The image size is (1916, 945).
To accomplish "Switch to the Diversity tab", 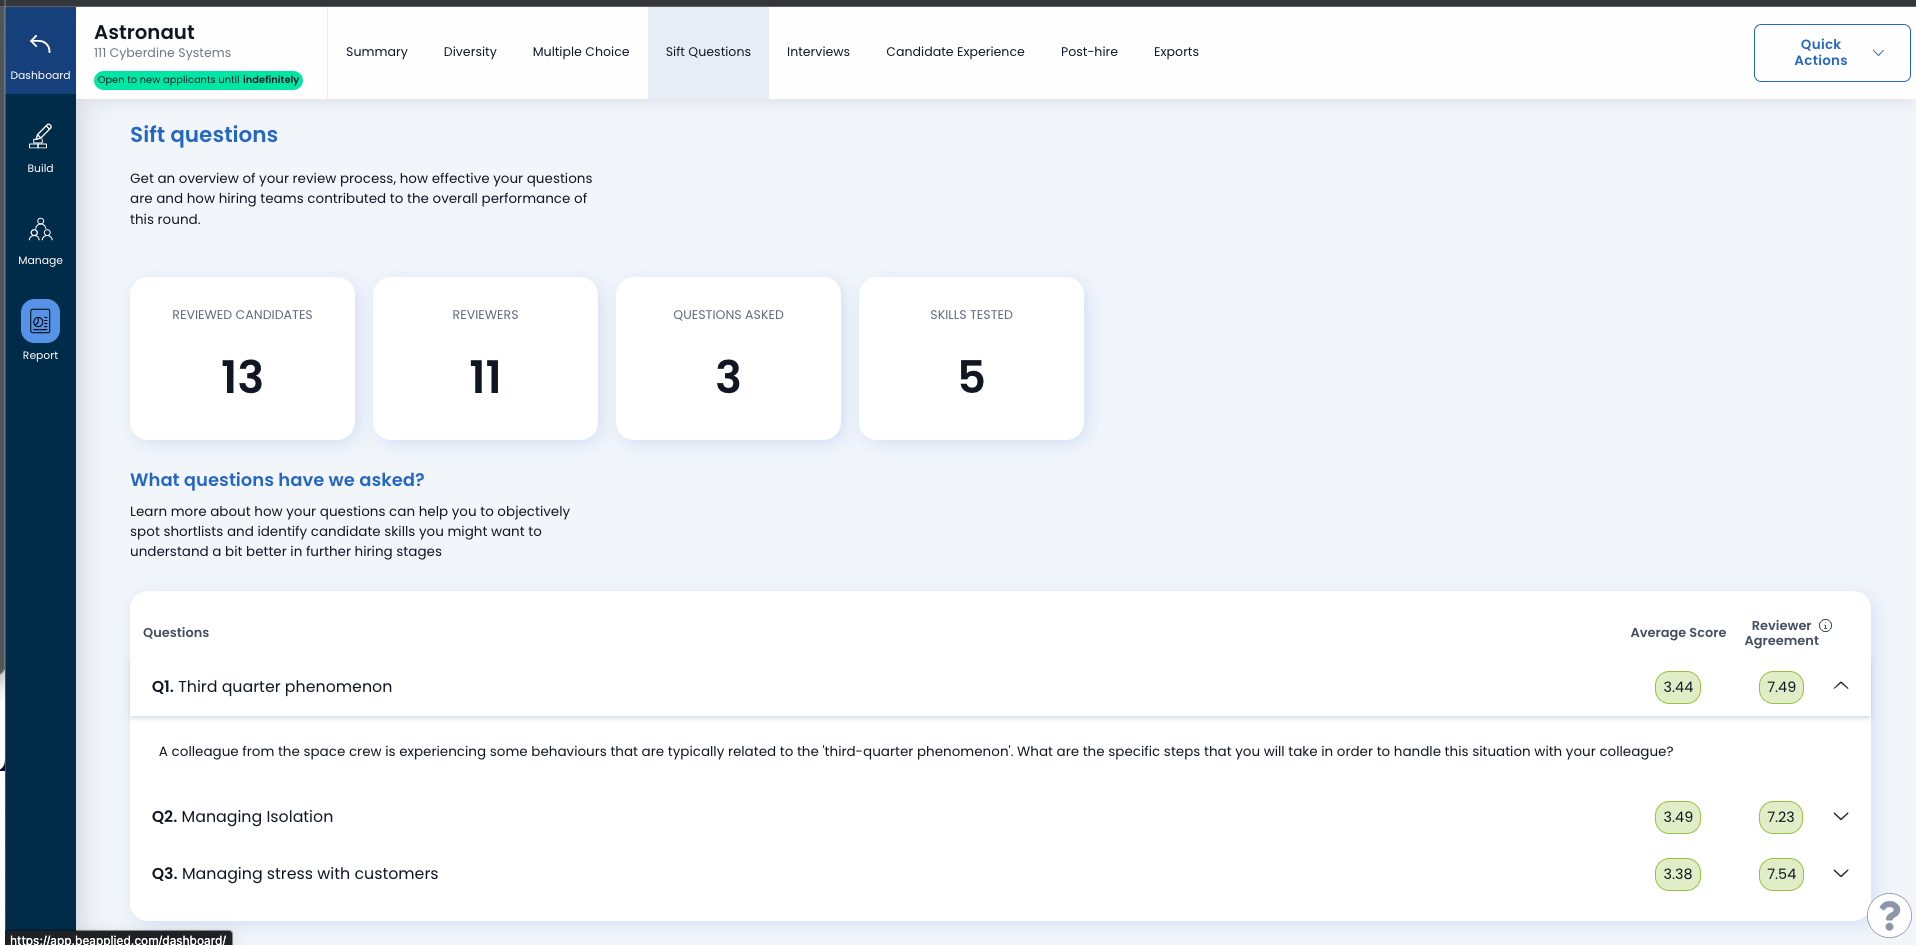I will (x=470, y=52).
